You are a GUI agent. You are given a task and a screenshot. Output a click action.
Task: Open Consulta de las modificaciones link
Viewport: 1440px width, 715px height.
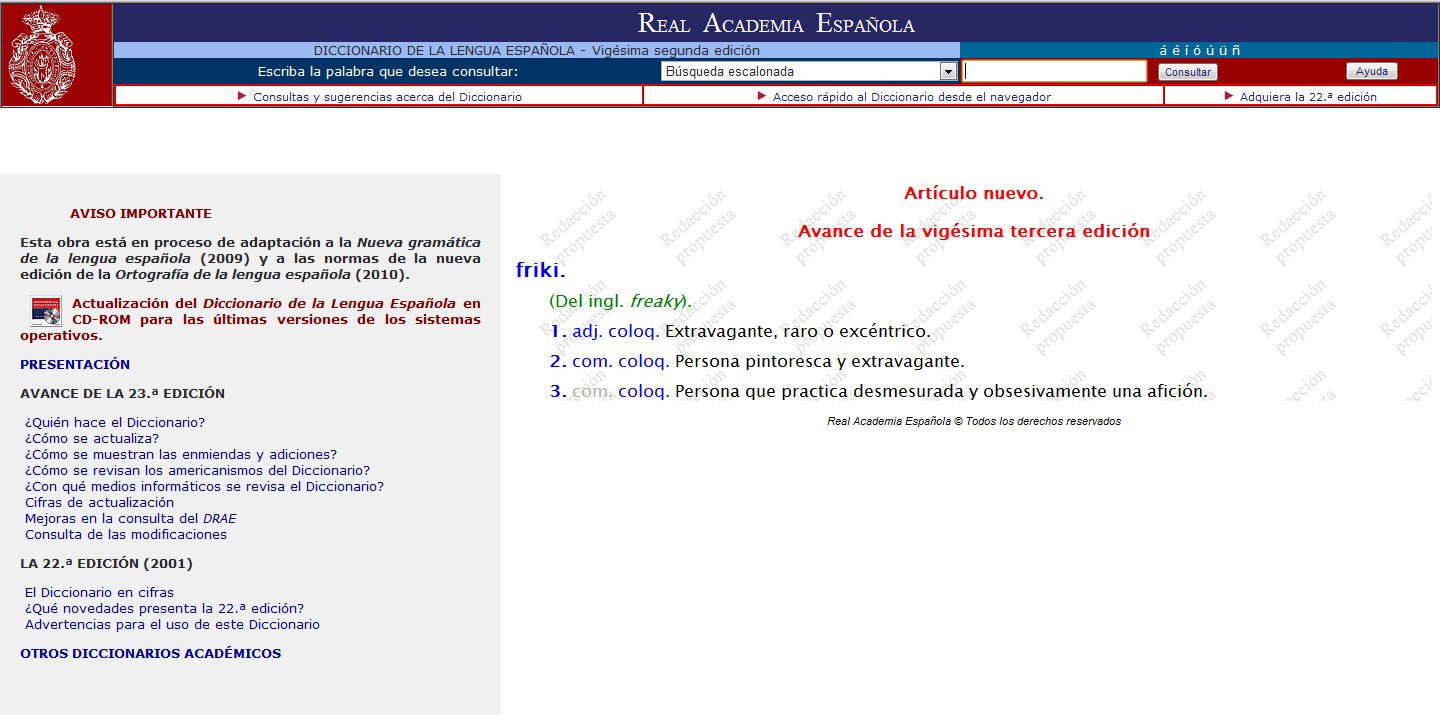pos(126,535)
